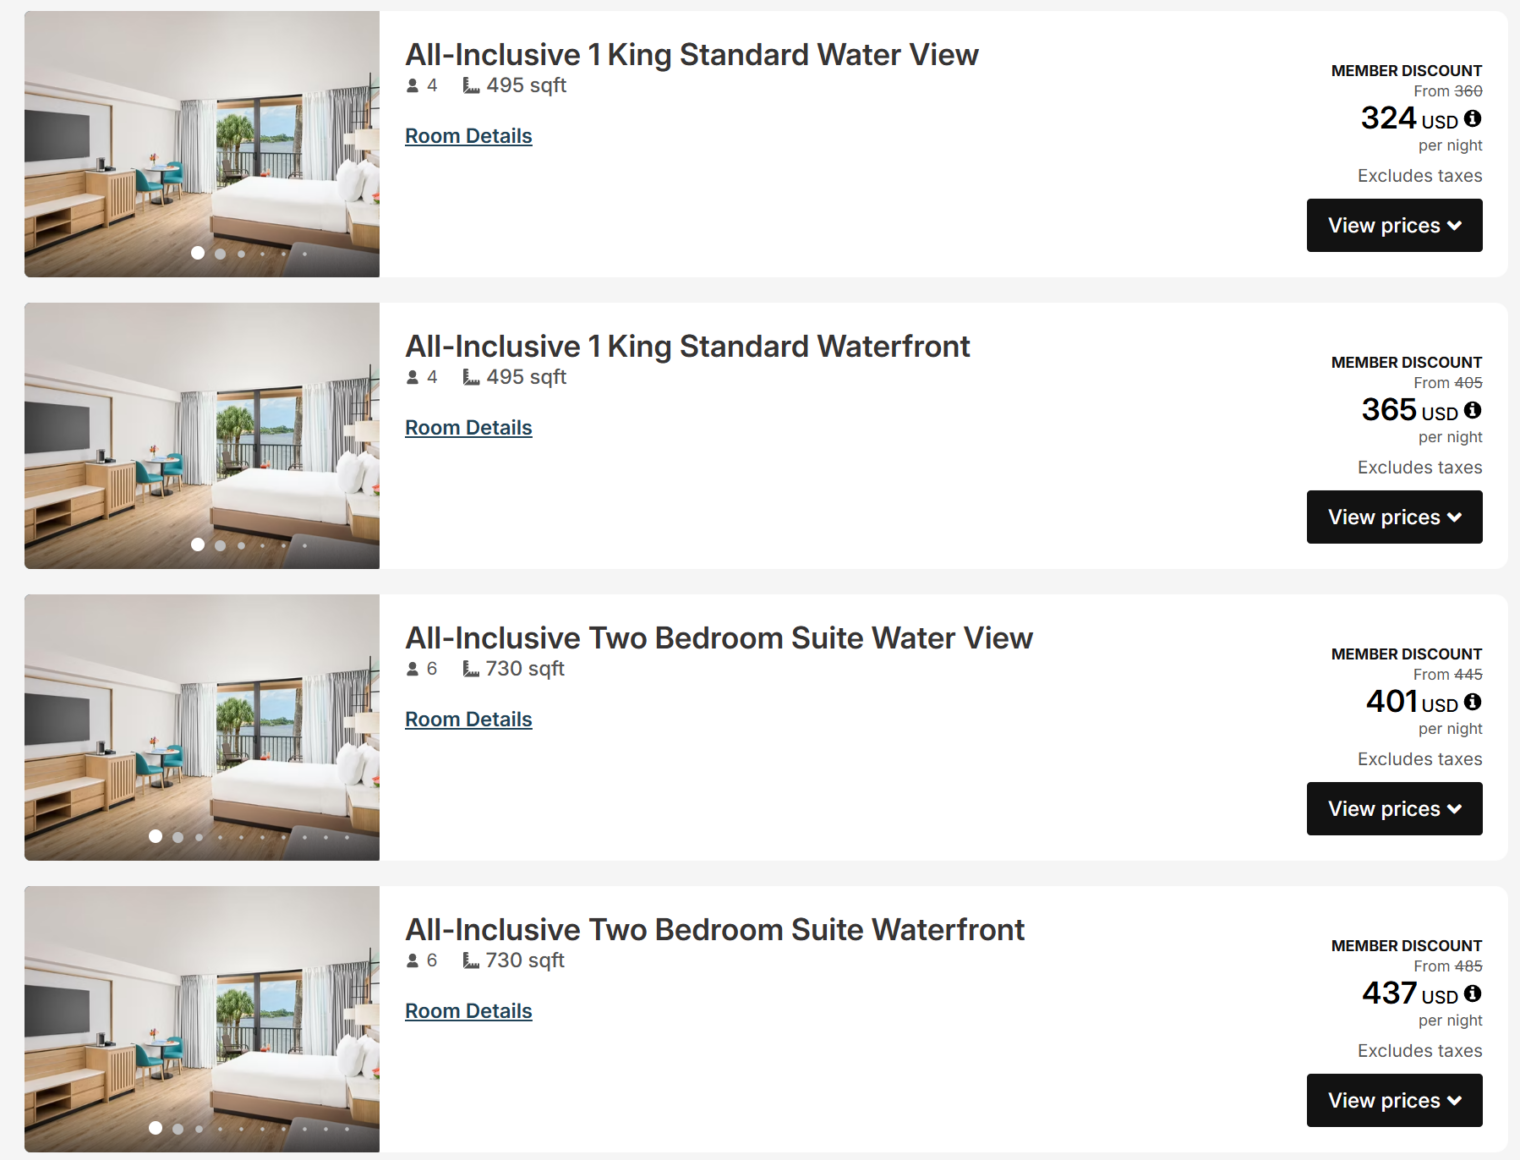Click square footage icon for Two Bedroom Suite Waterfront
Screen dimensions: 1520x1160
coord(471,961)
